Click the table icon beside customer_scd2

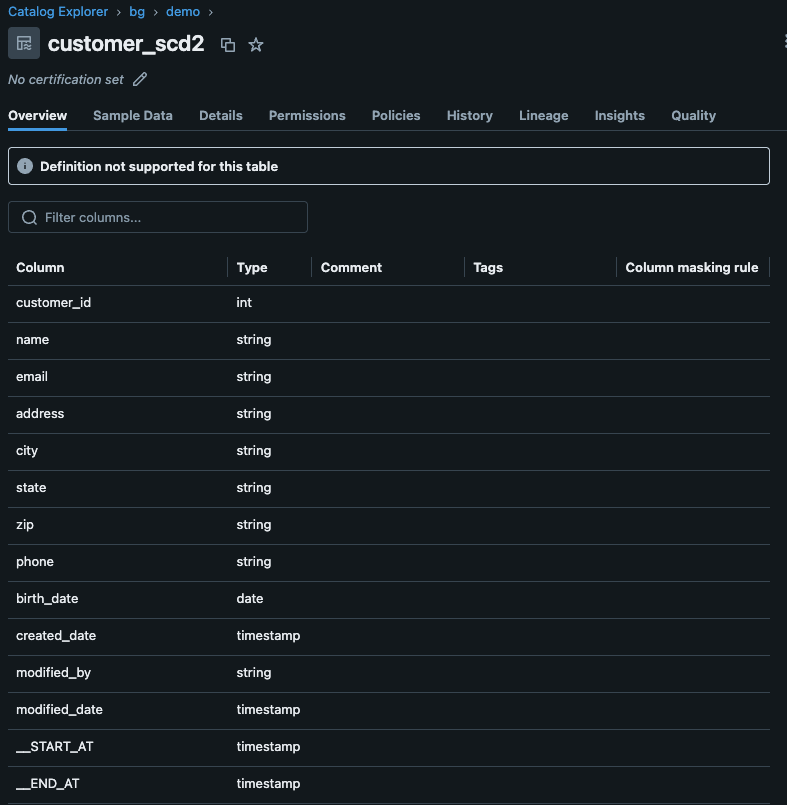[24, 43]
